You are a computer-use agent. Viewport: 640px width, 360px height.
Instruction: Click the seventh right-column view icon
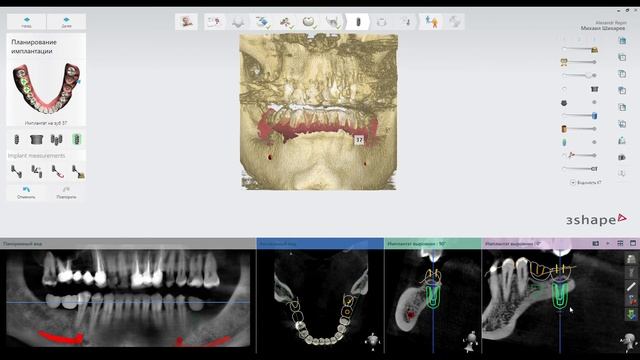(622, 140)
